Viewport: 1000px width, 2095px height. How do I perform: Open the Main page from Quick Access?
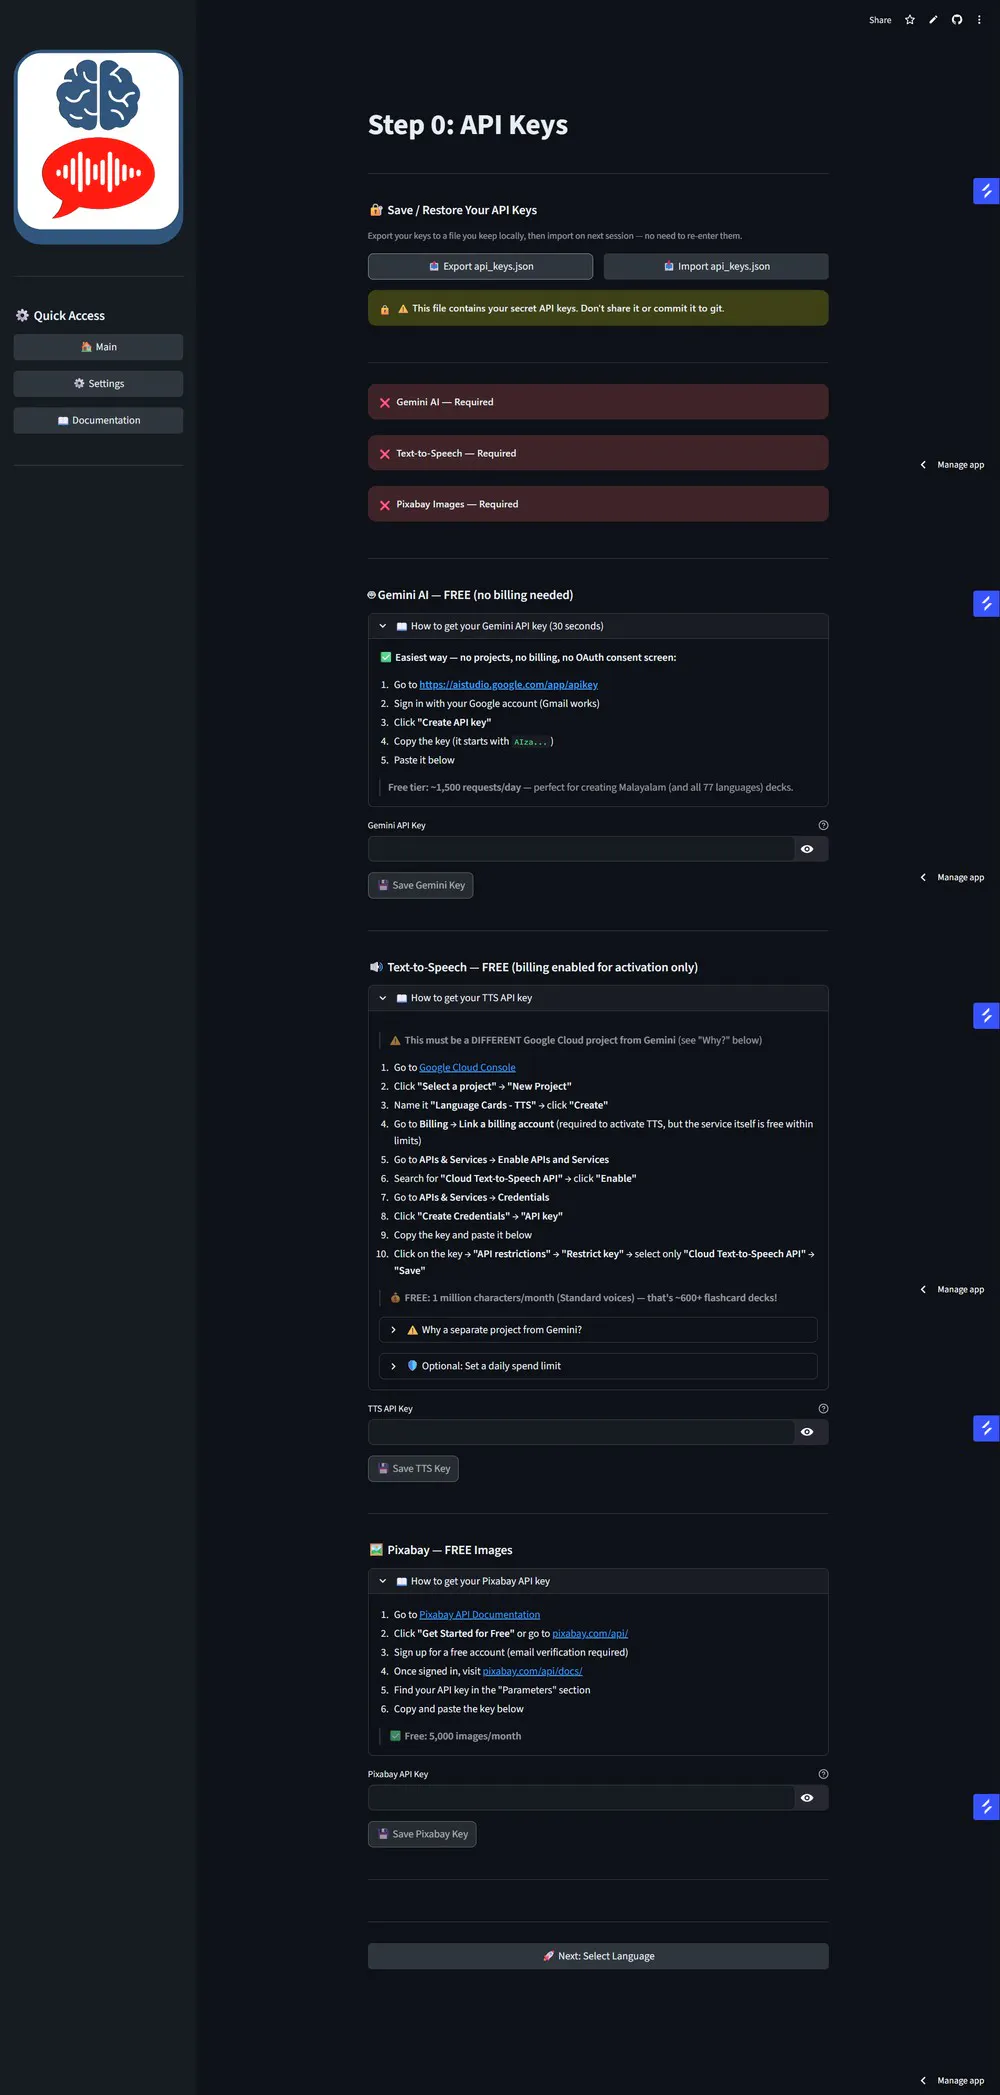point(98,347)
